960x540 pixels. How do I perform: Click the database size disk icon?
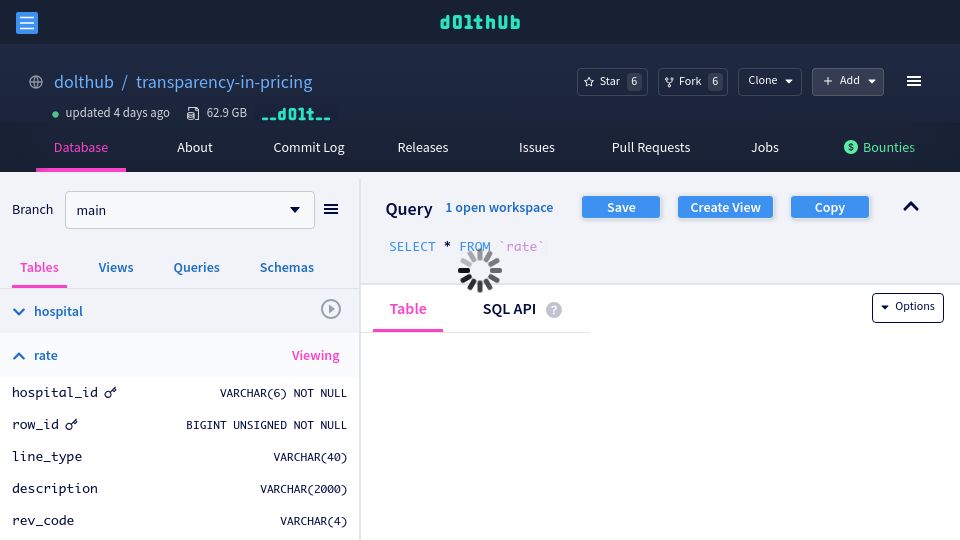pos(193,113)
